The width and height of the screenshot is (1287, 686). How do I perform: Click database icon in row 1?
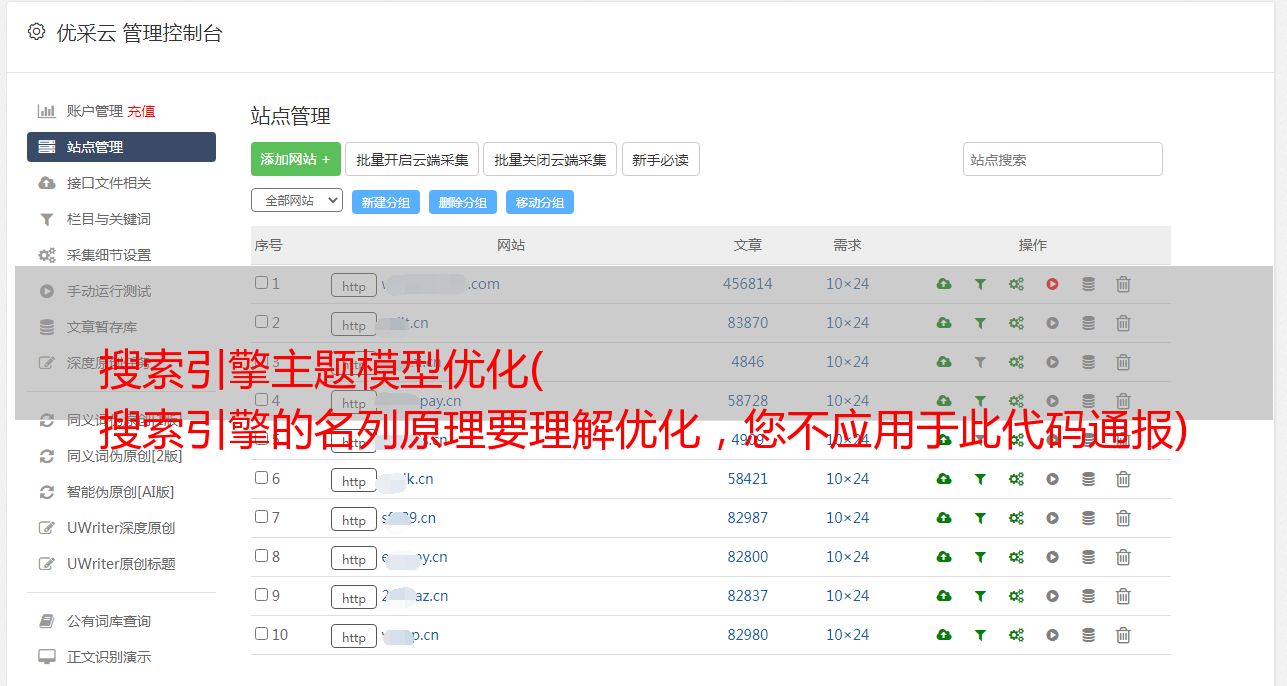[1088, 284]
